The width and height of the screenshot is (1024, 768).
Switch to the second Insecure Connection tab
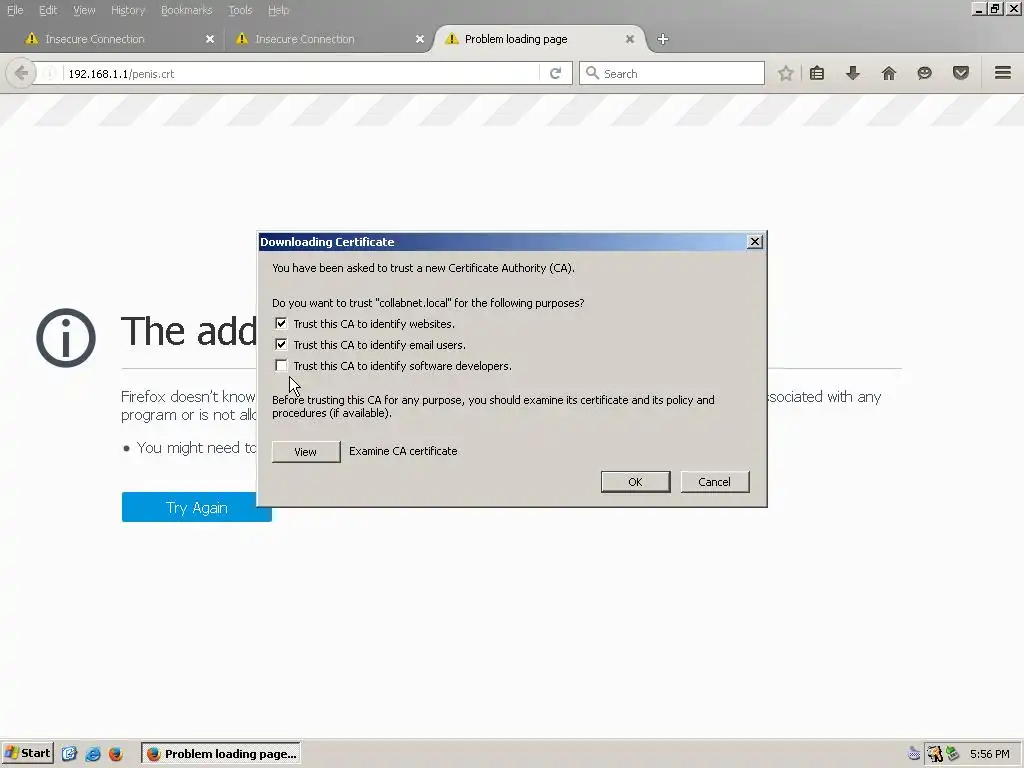pyautogui.click(x=327, y=39)
